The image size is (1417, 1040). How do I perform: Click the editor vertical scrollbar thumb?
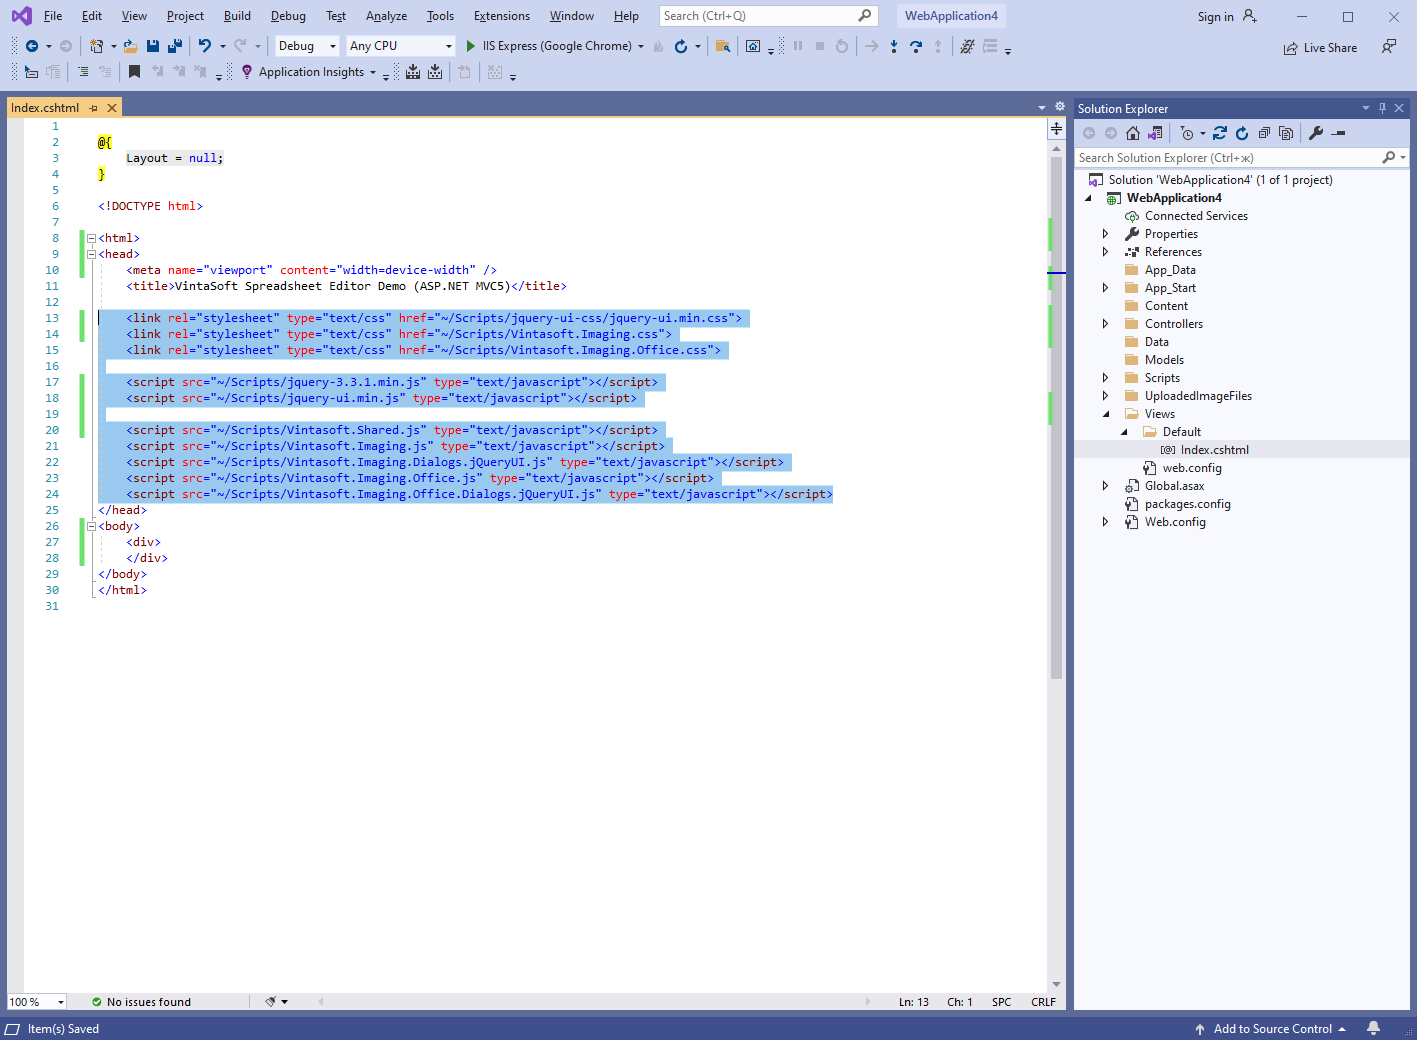pyautogui.click(x=1056, y=418)
